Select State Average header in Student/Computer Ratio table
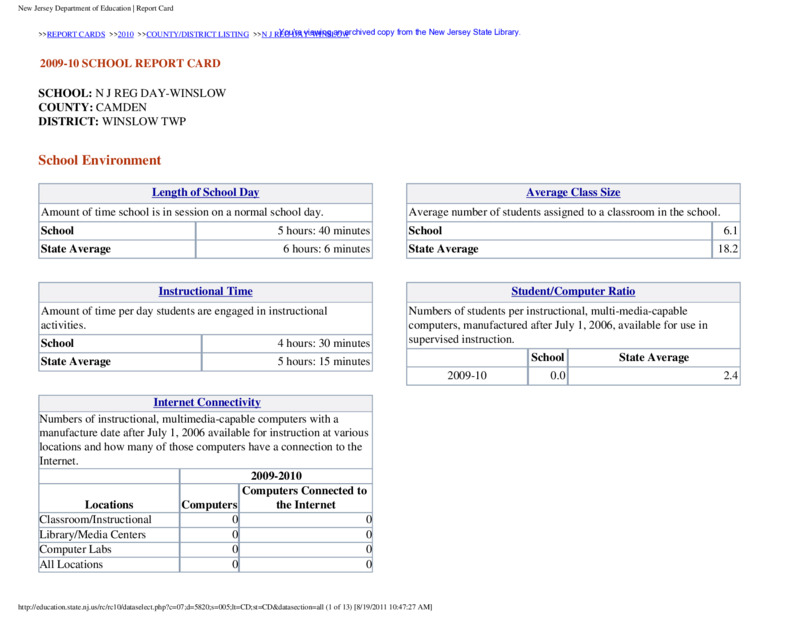800x618 pixels. [x=654, y=357]
